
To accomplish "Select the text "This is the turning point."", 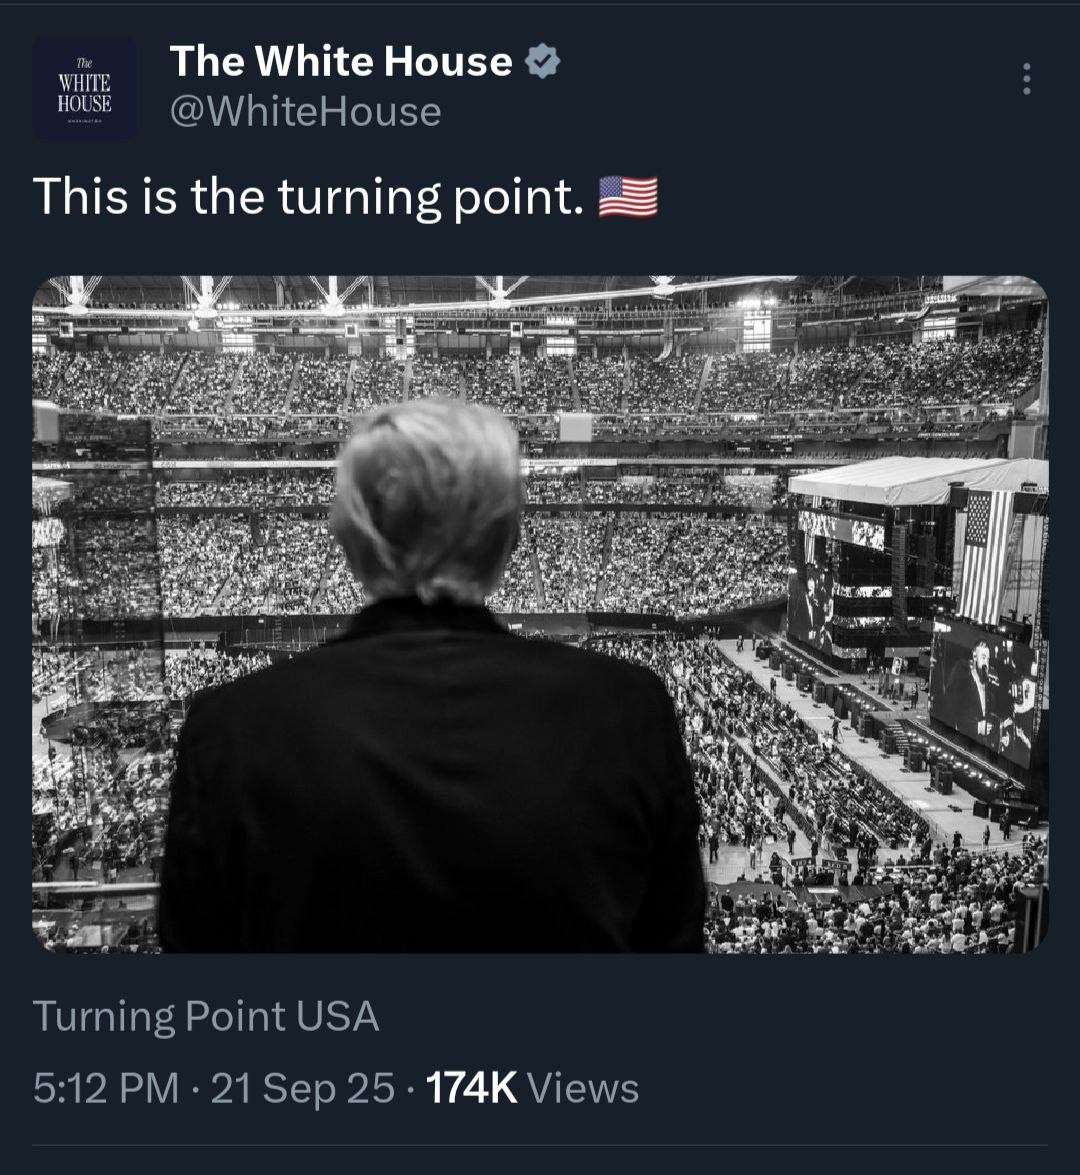I will (308, 196).
